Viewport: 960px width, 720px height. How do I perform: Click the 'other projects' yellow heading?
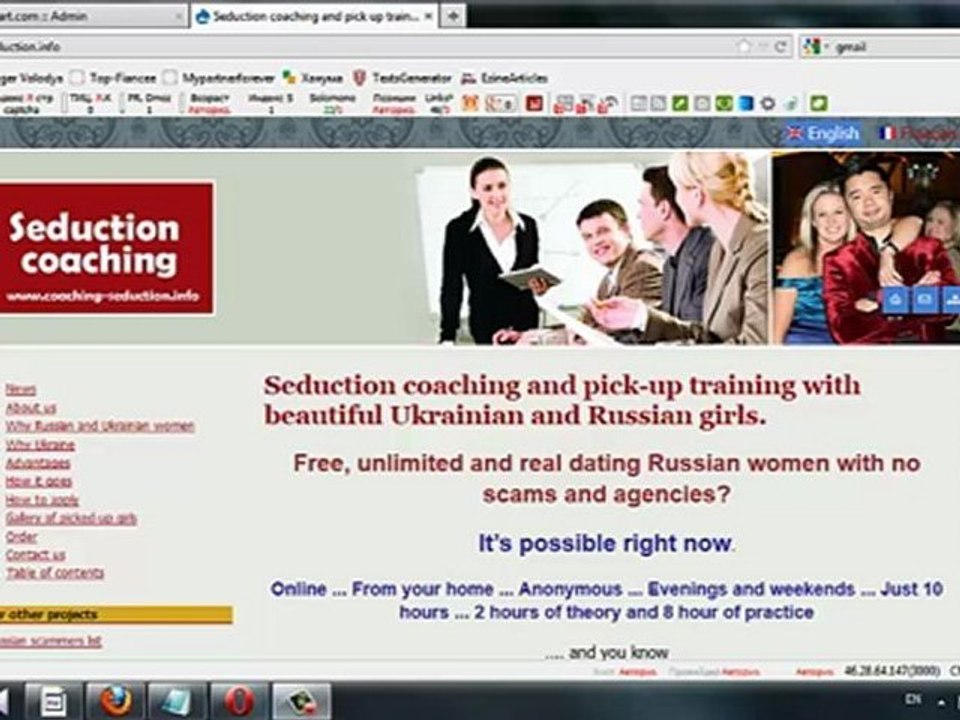click(x=116, y=614)
